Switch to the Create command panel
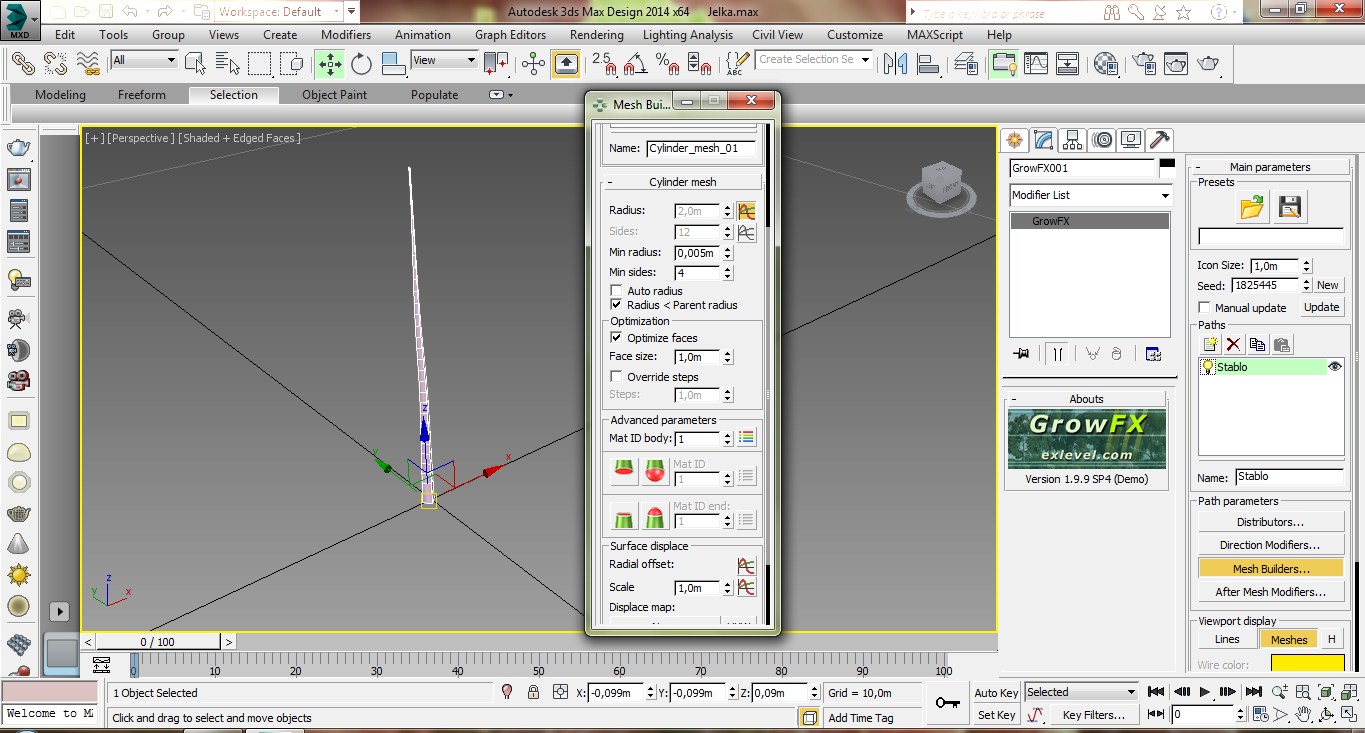 (1015, 140)
